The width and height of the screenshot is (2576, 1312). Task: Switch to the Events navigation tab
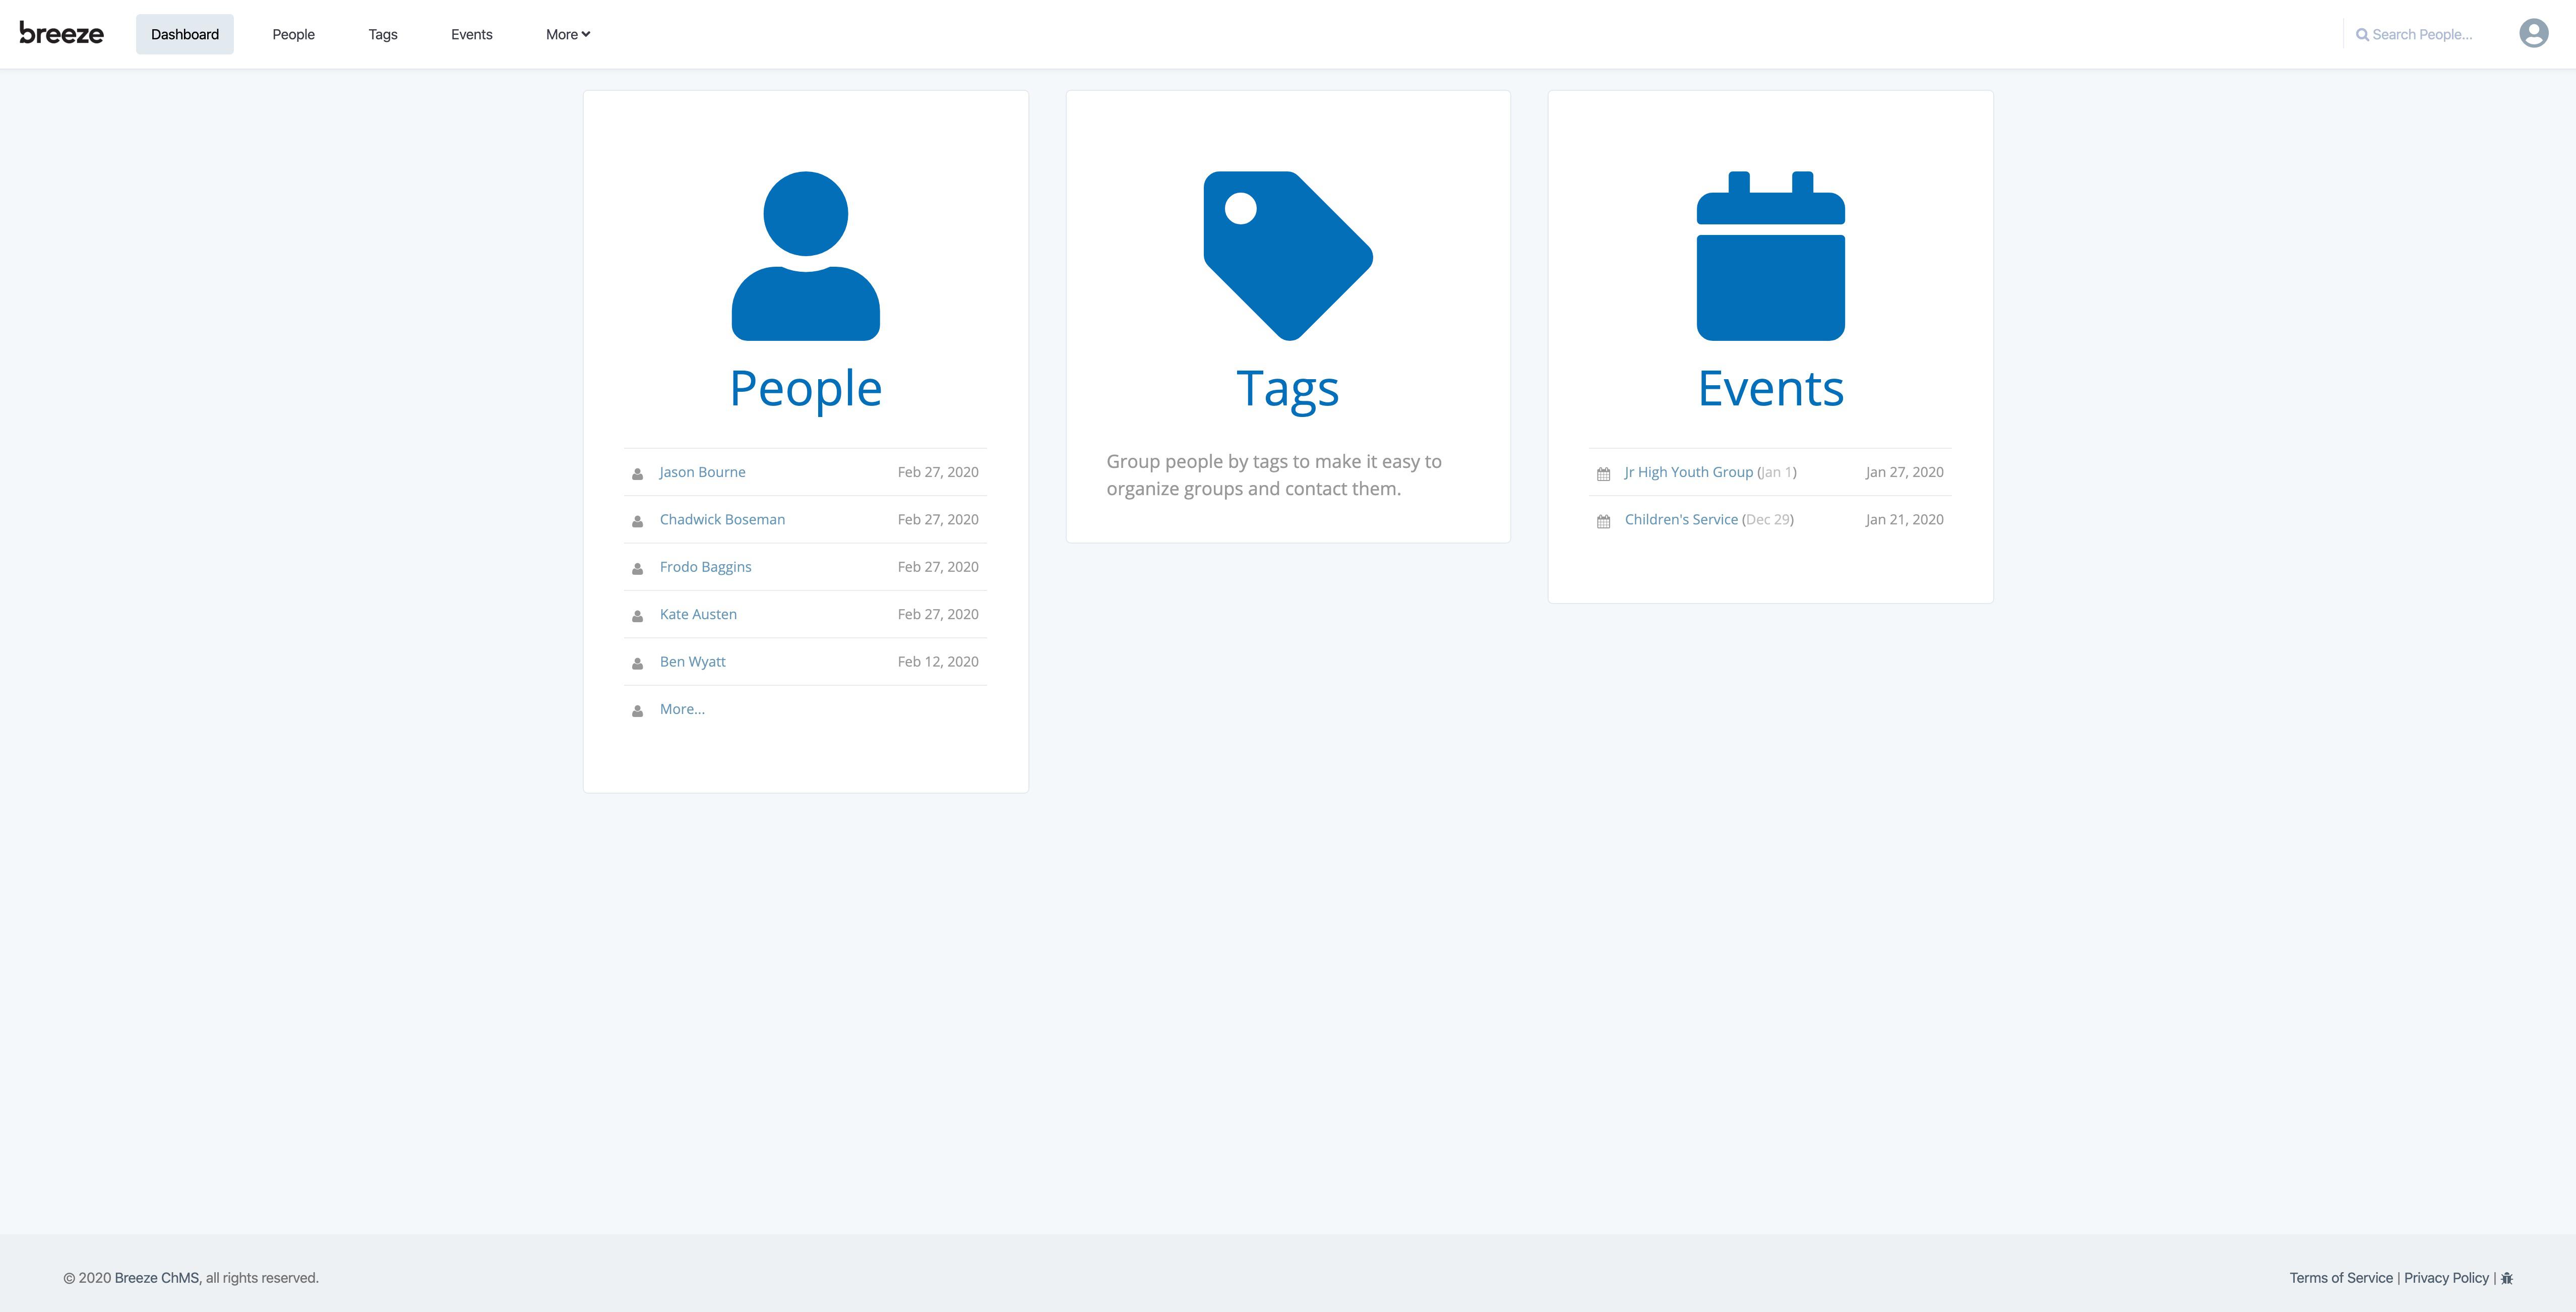tap(471, 34)
